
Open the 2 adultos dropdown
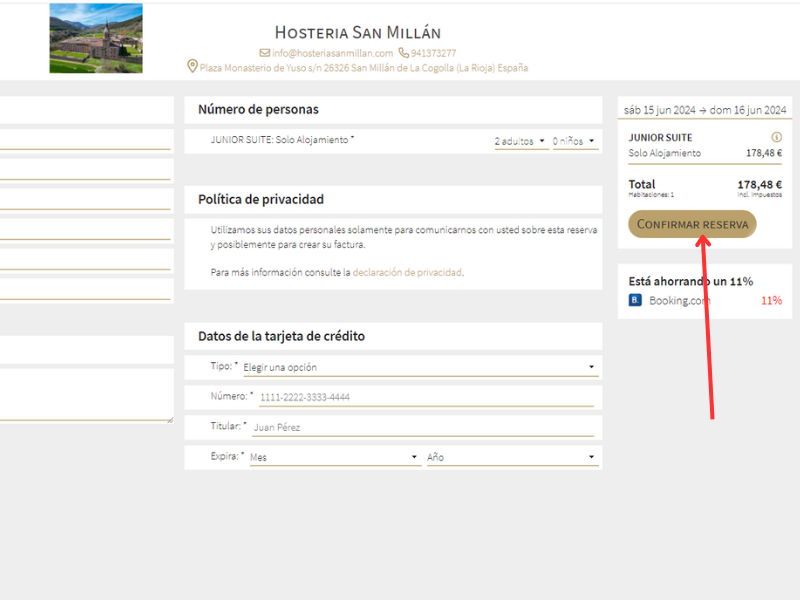[x=520, y=142]
